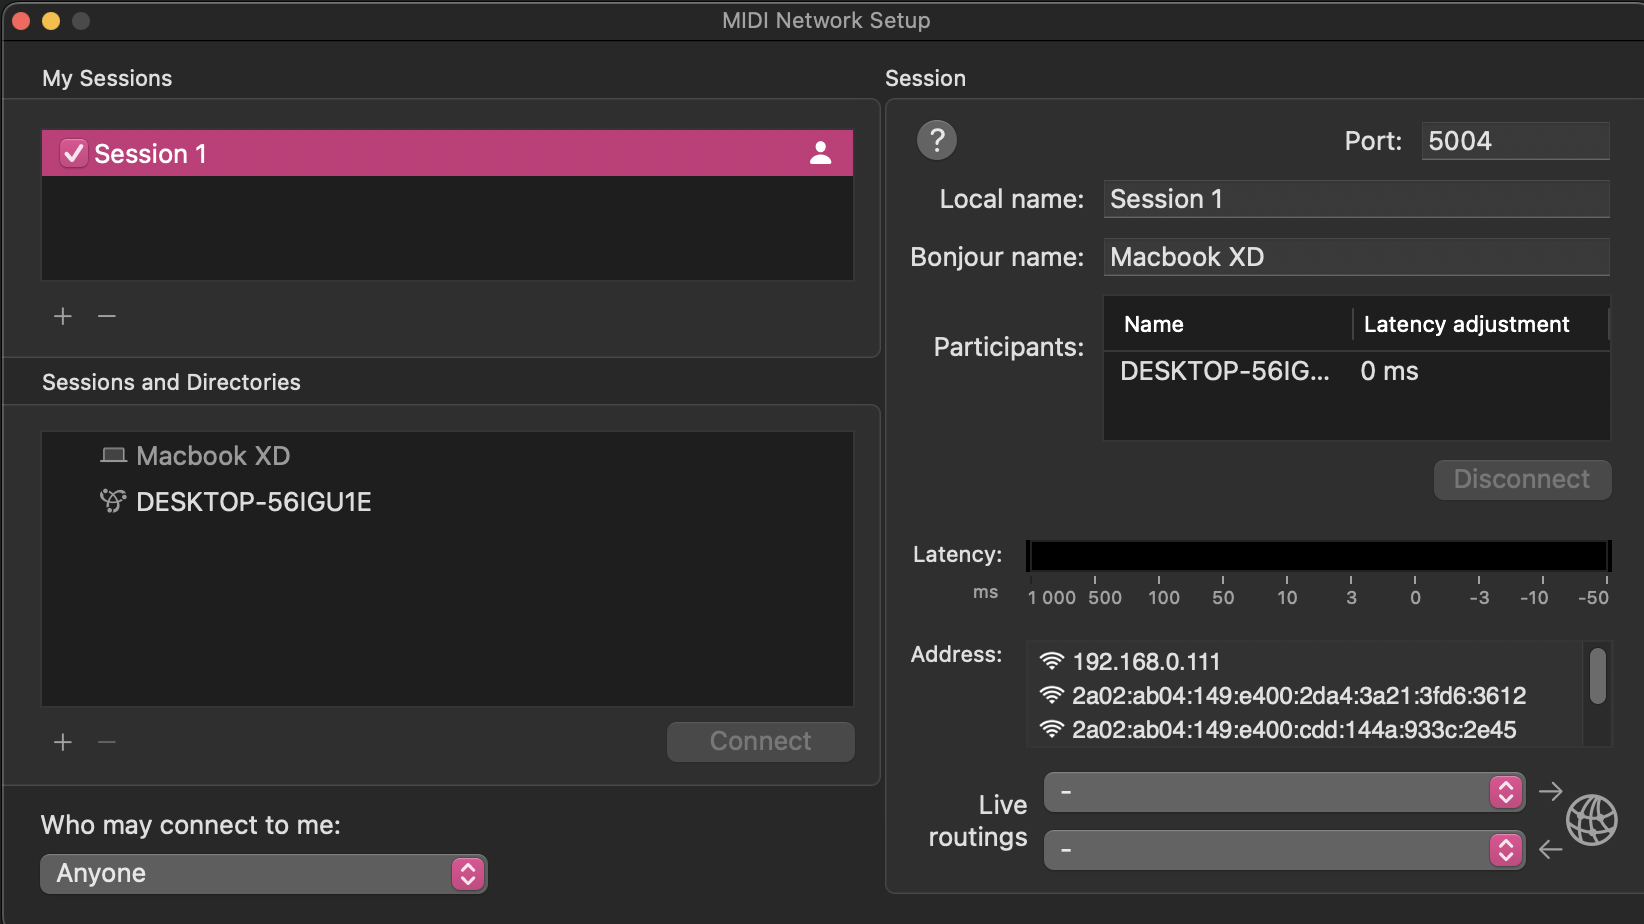
Task: Click the outgoing arrow next to Live routings
Action: coord(1550,791)
